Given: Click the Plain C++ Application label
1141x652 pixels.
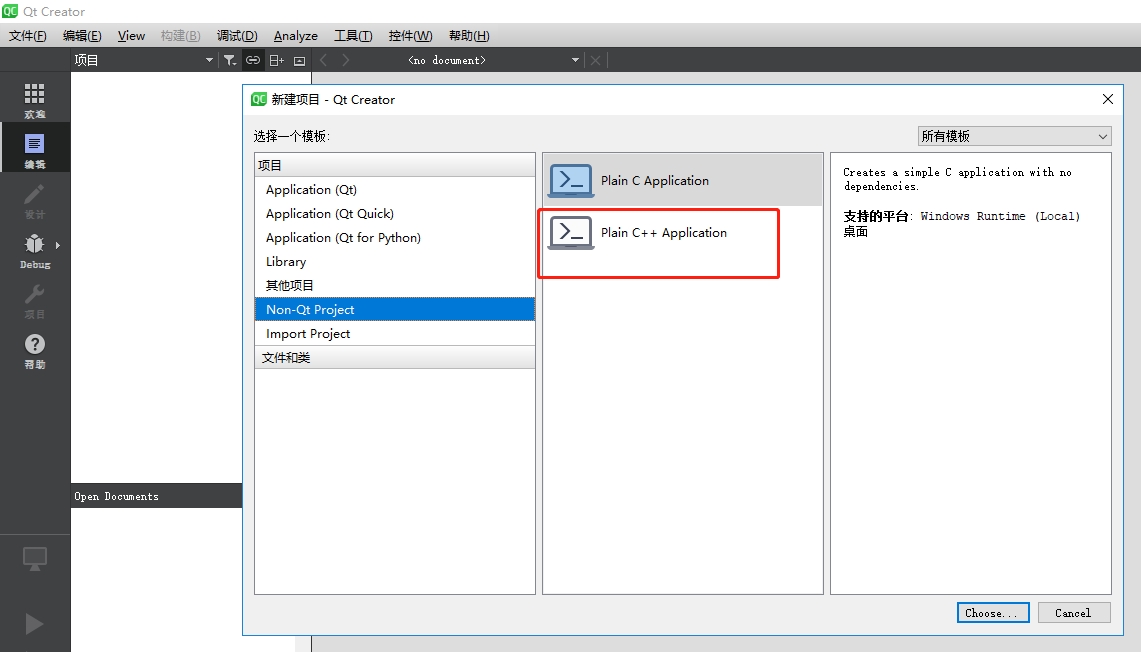Looking at the screenshot, I should (664, 233).
